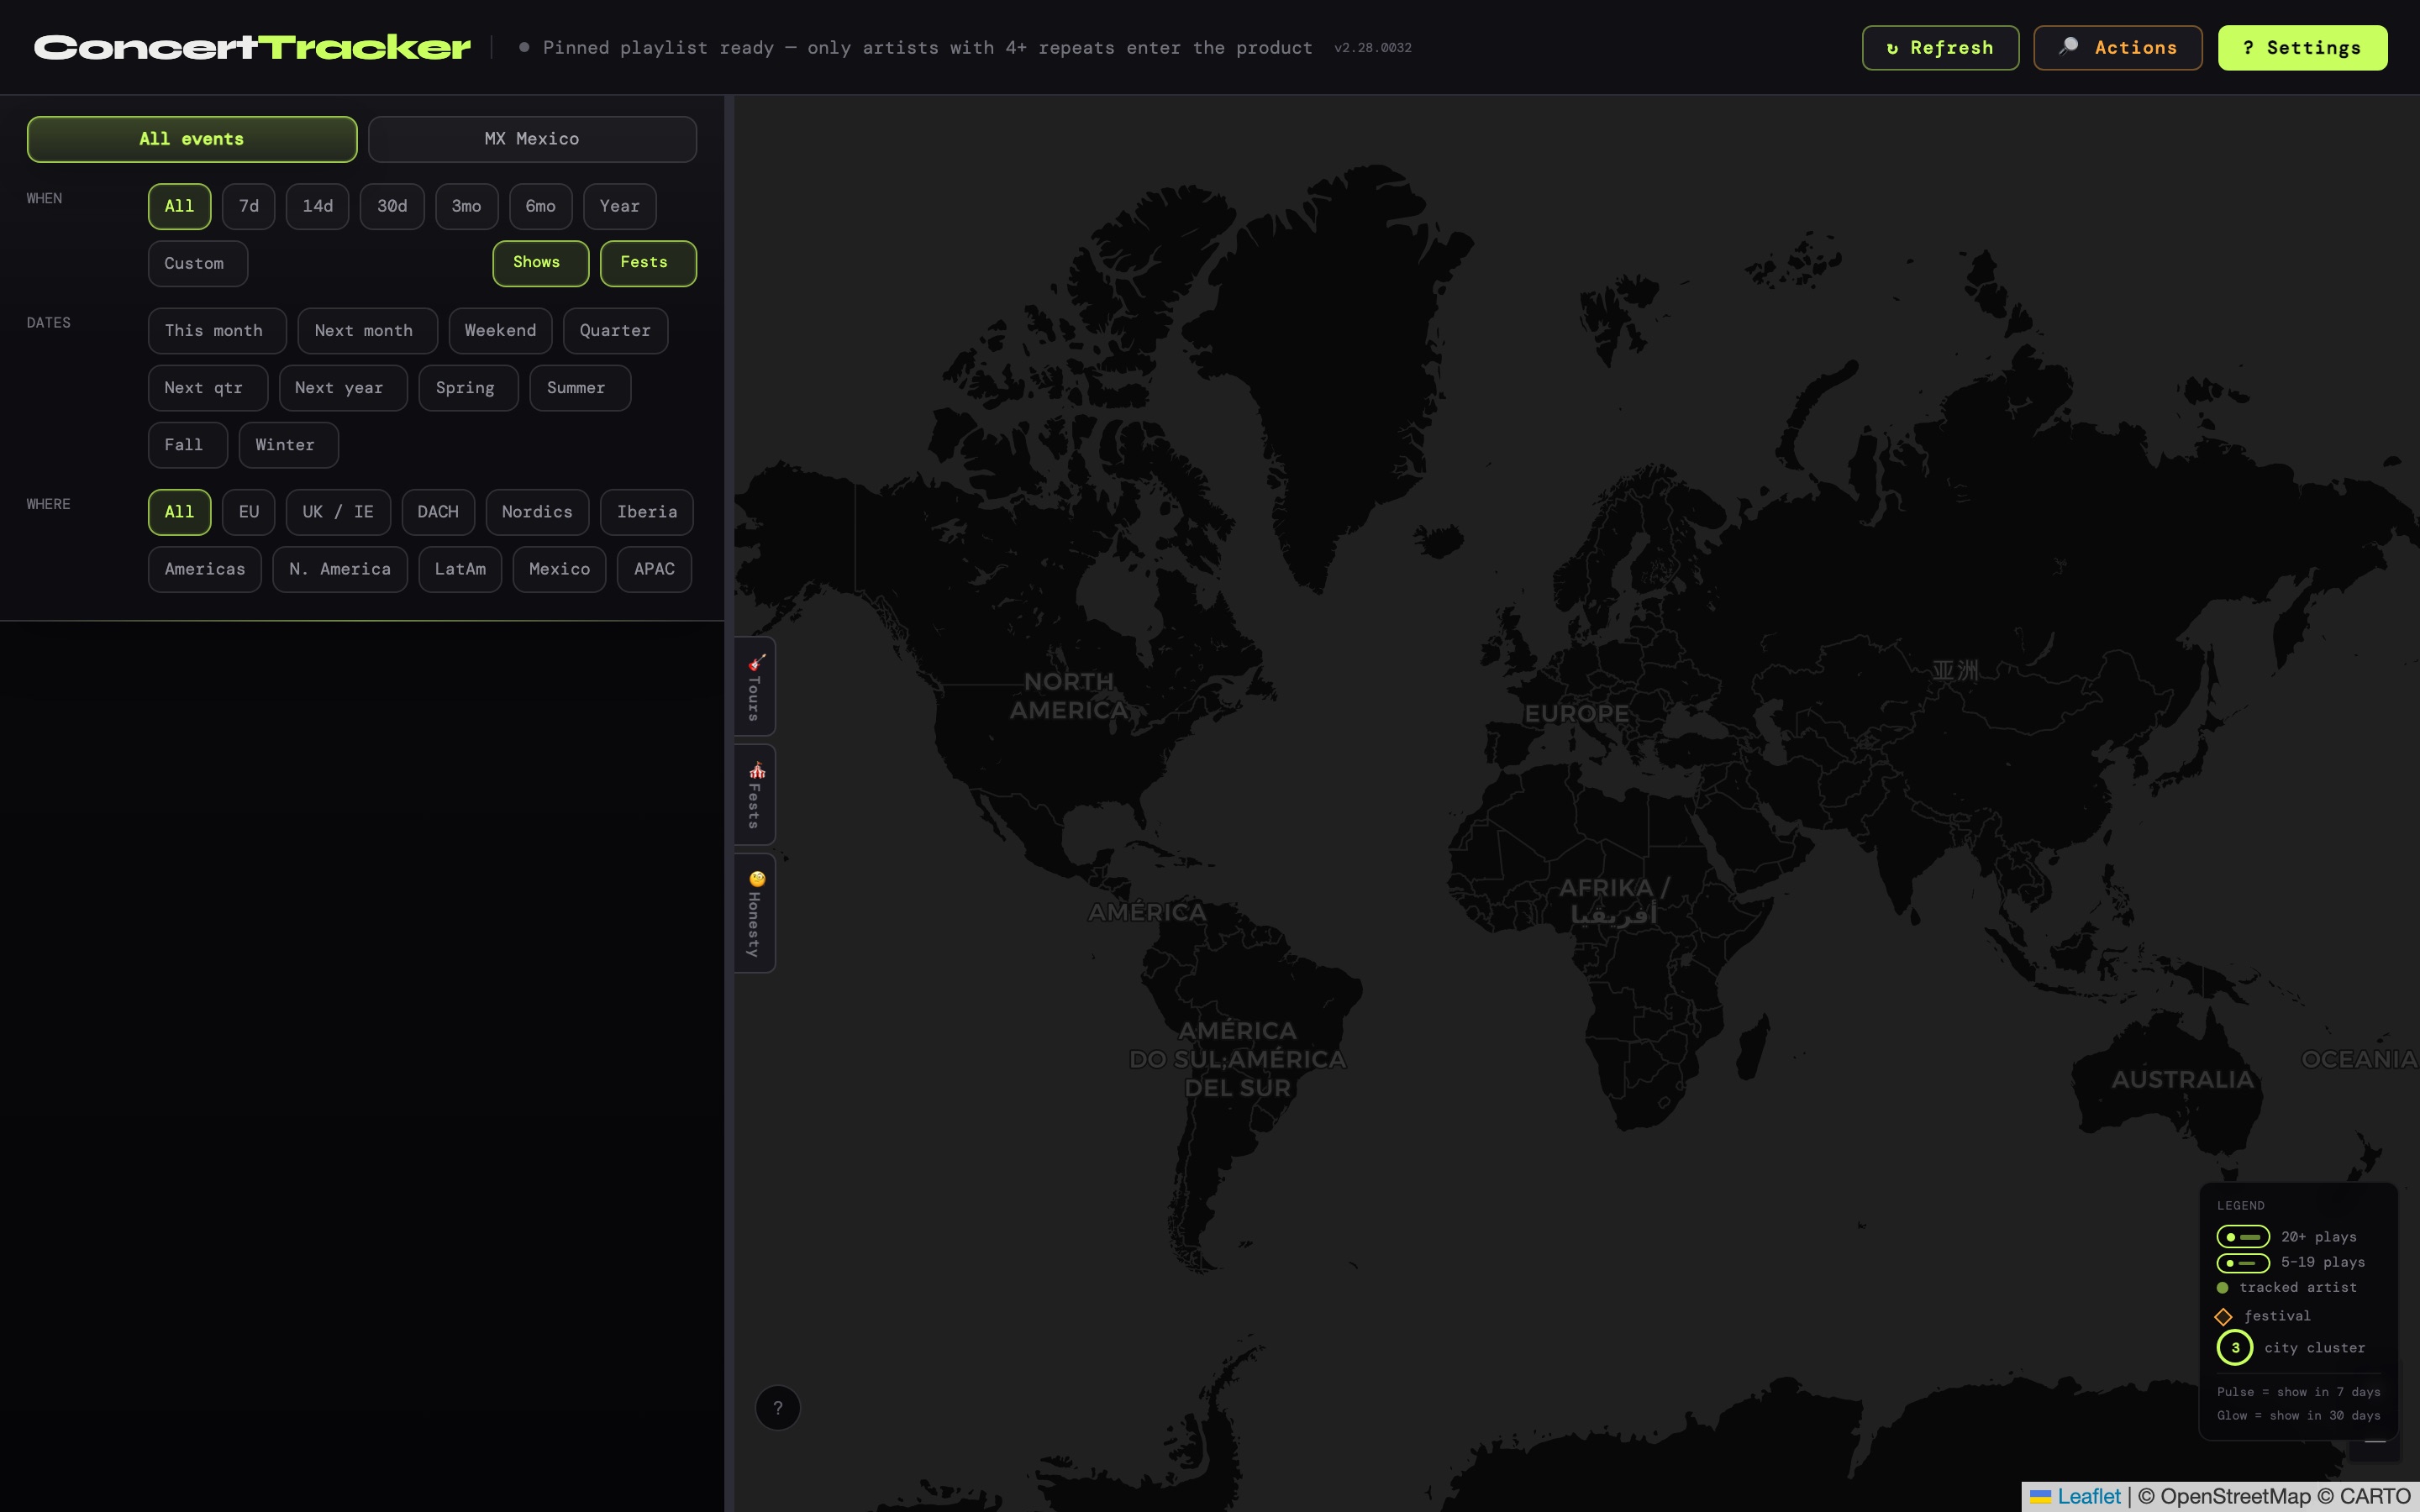Click the red guitar icon on the Tours tab

[x=755, y=662]
